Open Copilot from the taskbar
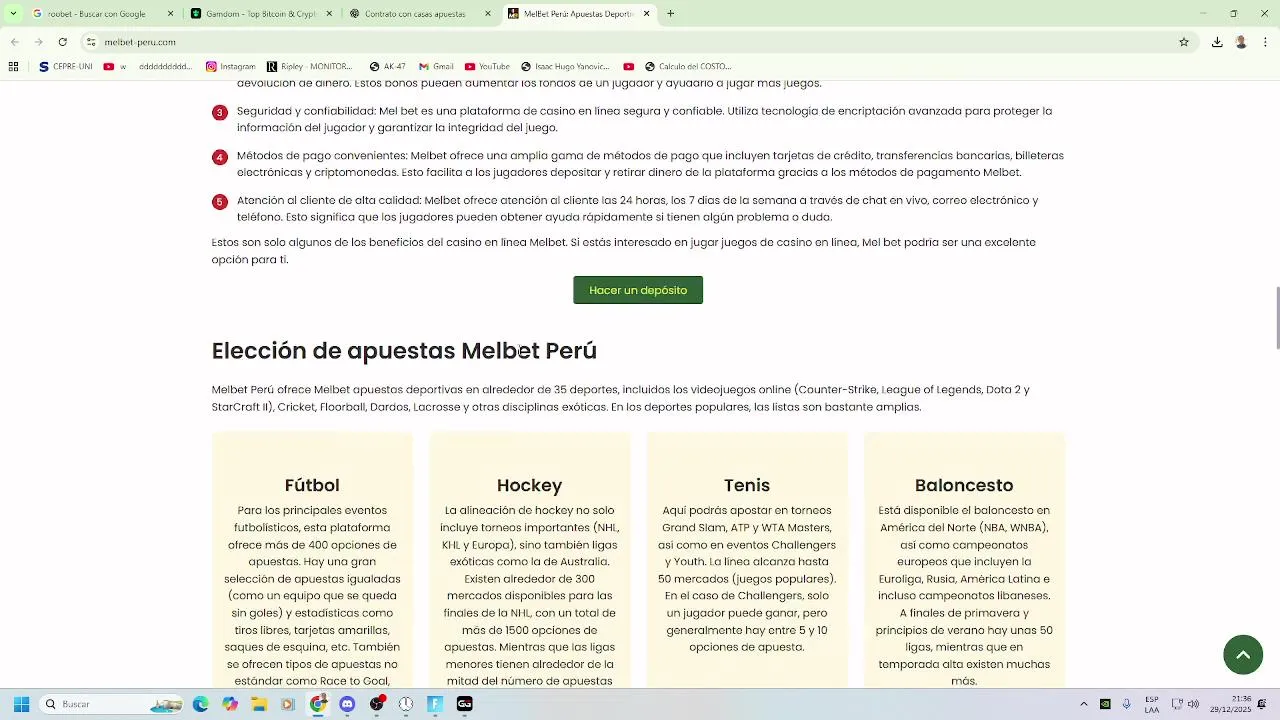This screenshot has height=720, width=1280. [230, 704]
